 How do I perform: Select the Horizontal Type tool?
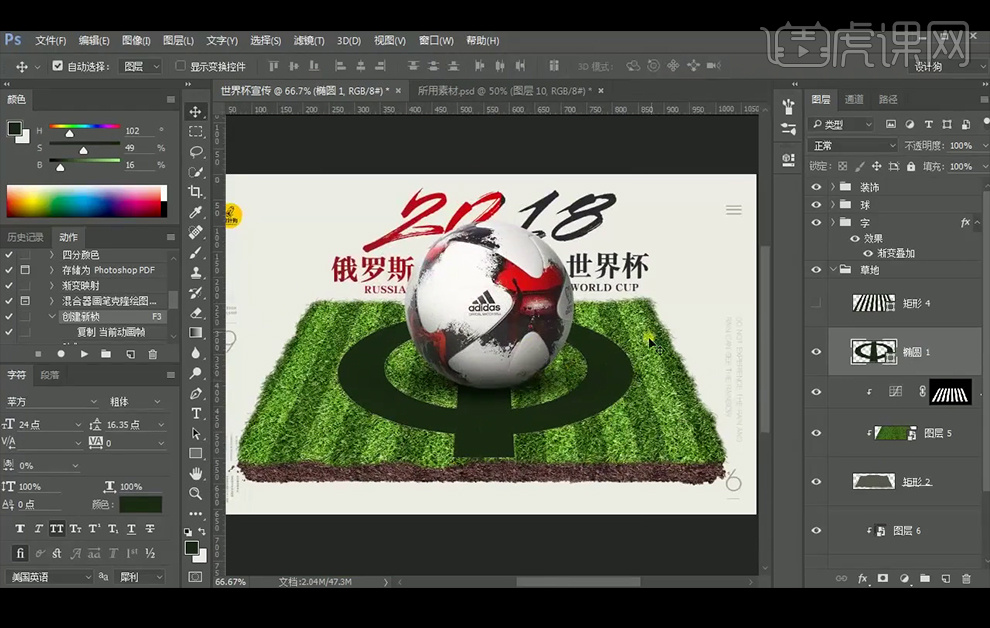pos(196,413)
